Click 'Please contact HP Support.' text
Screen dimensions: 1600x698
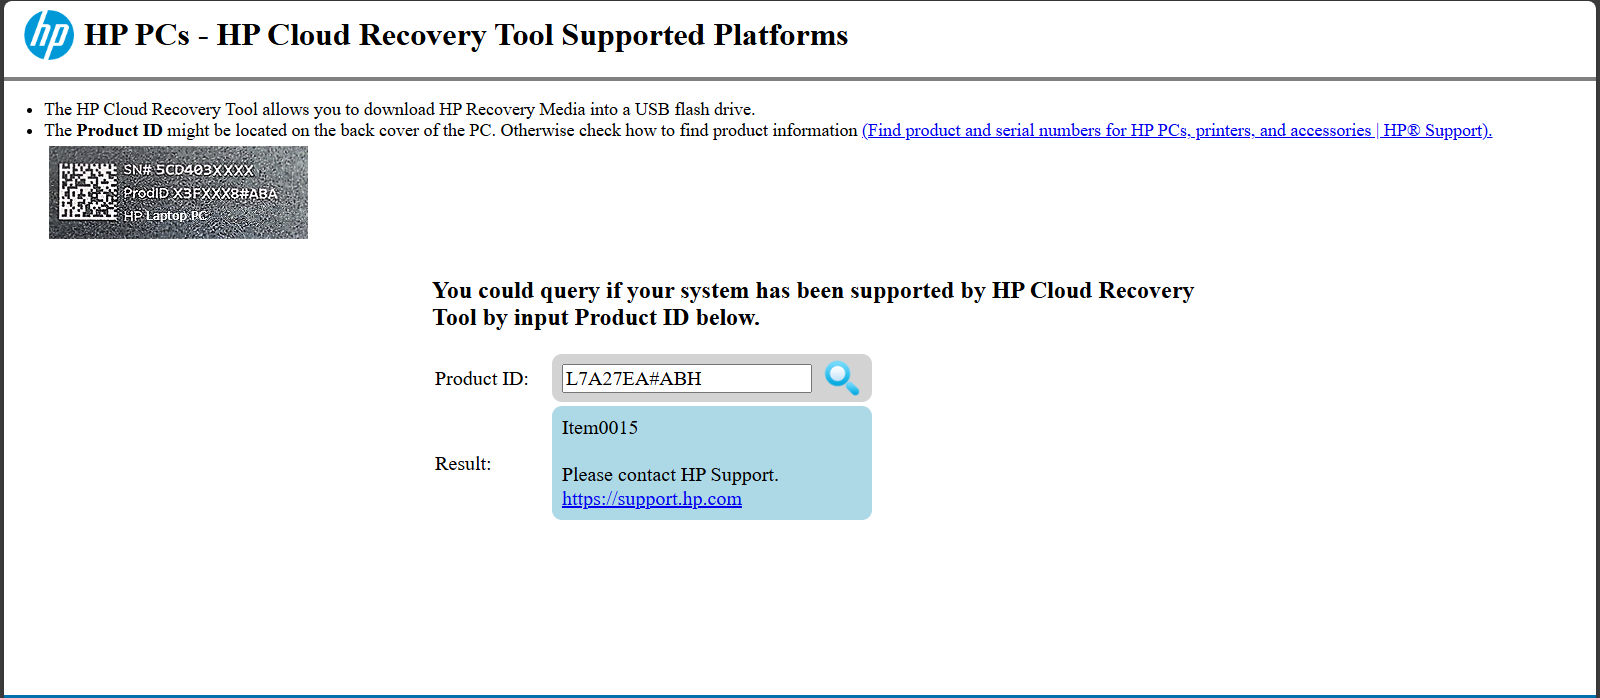pyautogui.click(x=669, y=475)
